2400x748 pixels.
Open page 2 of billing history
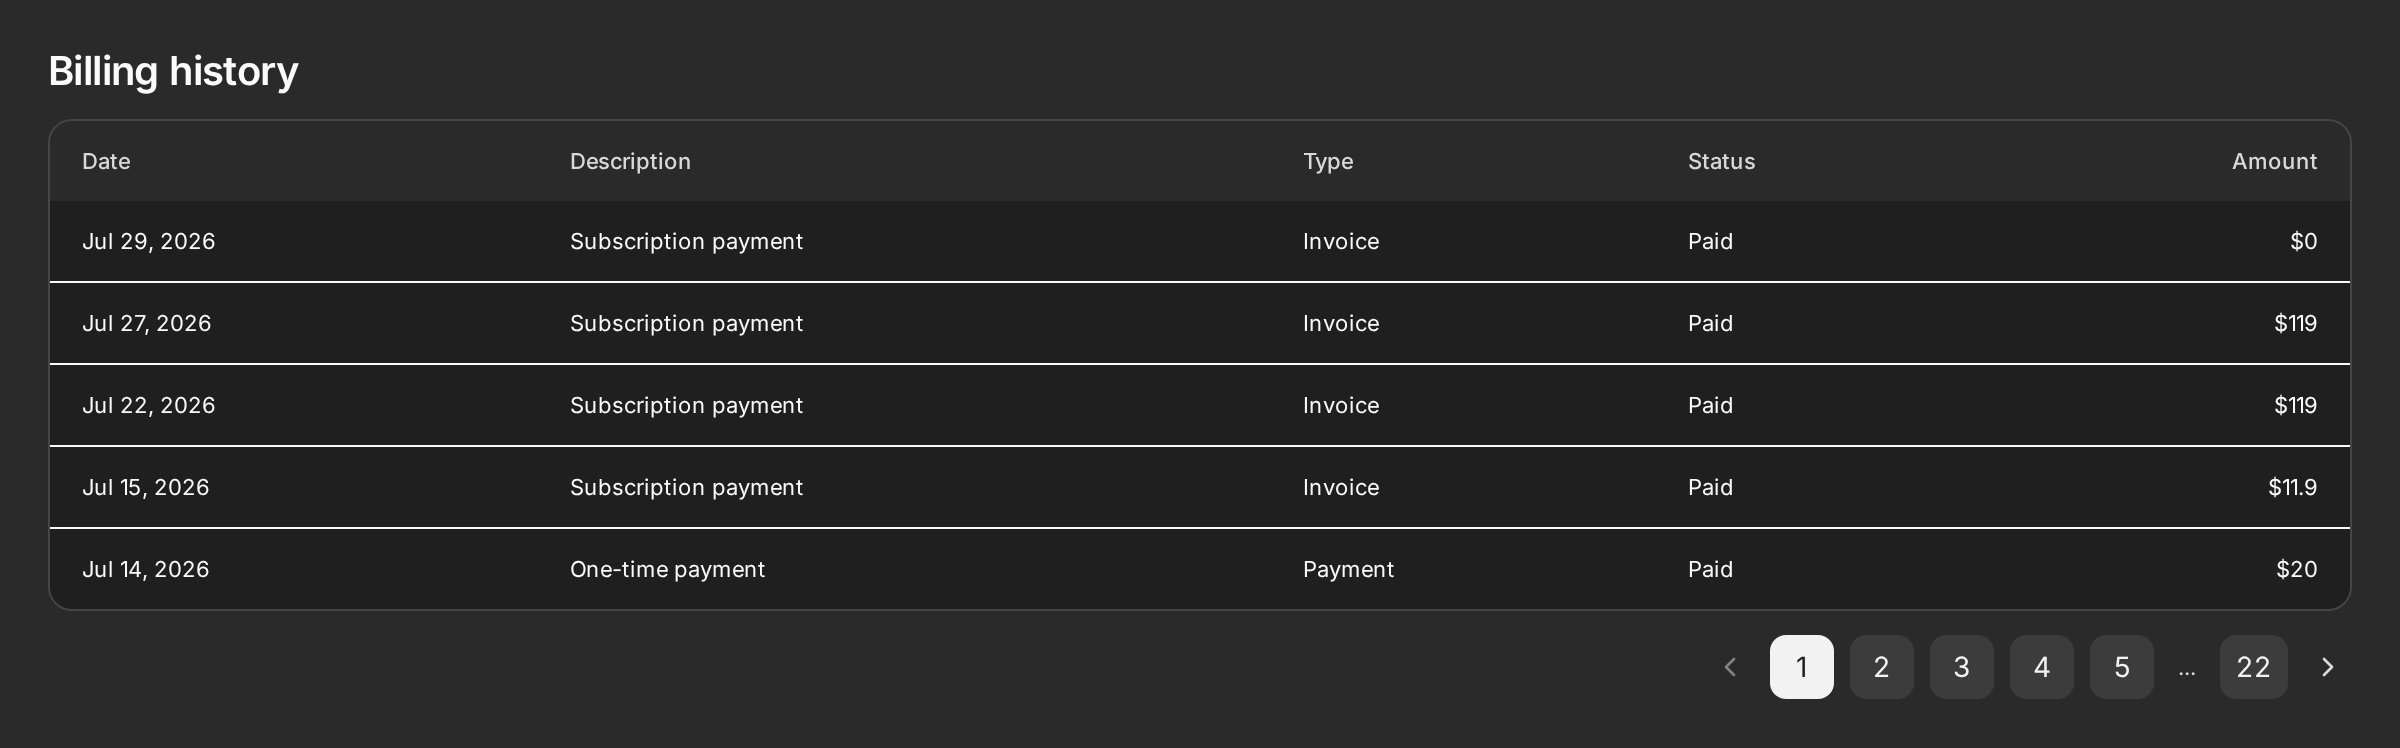tap(1881, 667)
